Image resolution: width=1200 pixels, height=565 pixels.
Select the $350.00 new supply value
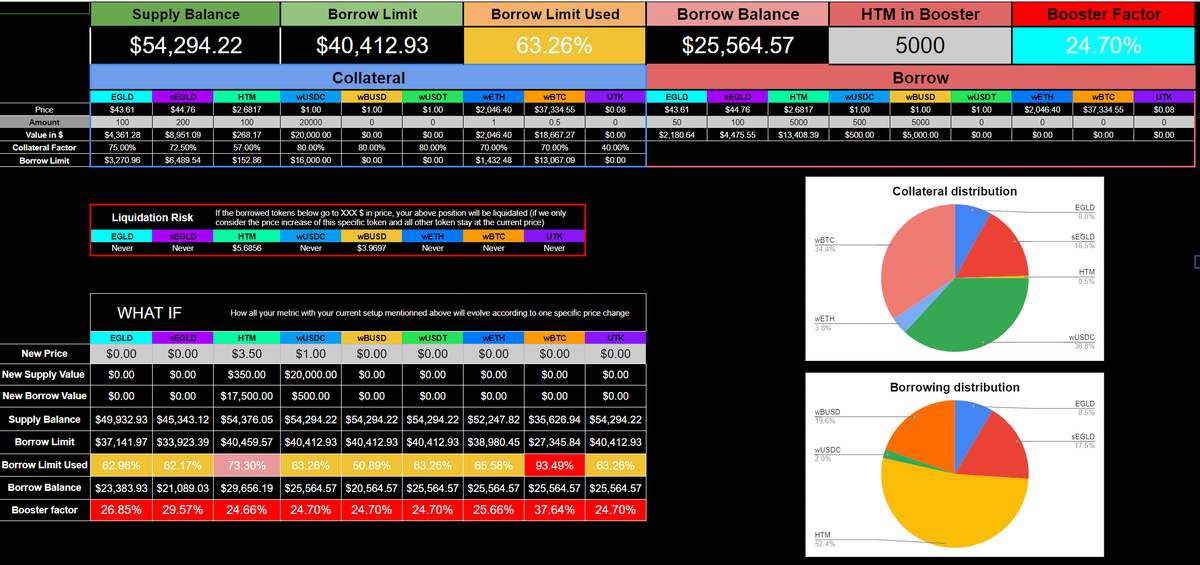click(245, 374)
